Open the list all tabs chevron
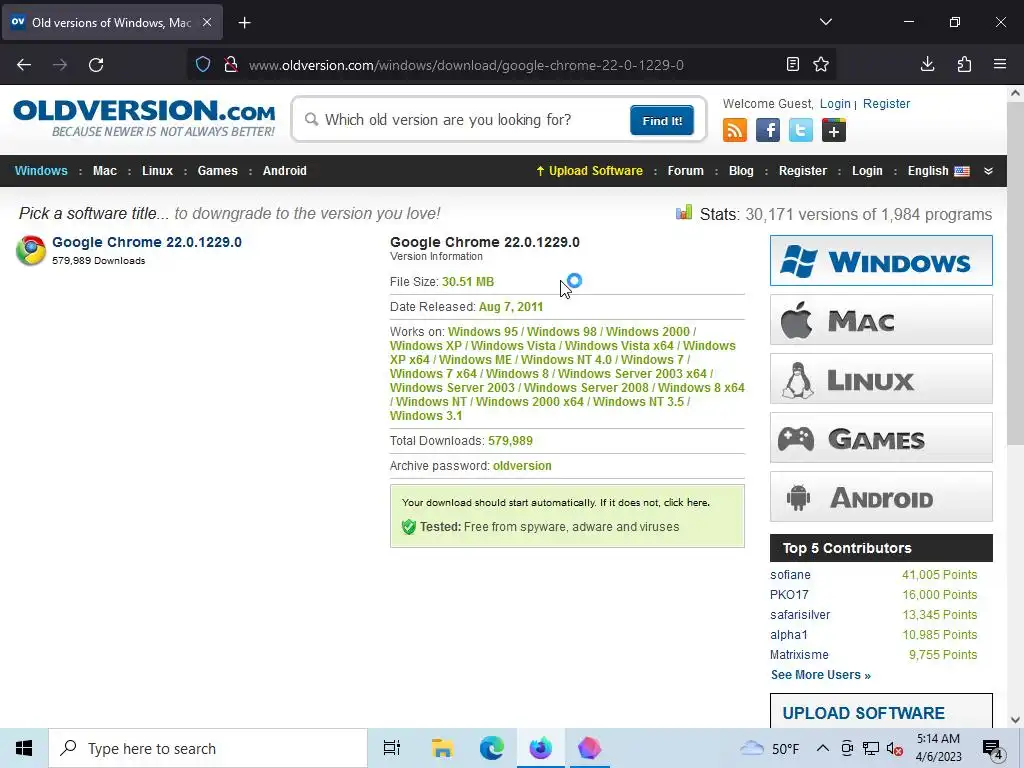The image size is (1024, 768). [x=825, y=22]
